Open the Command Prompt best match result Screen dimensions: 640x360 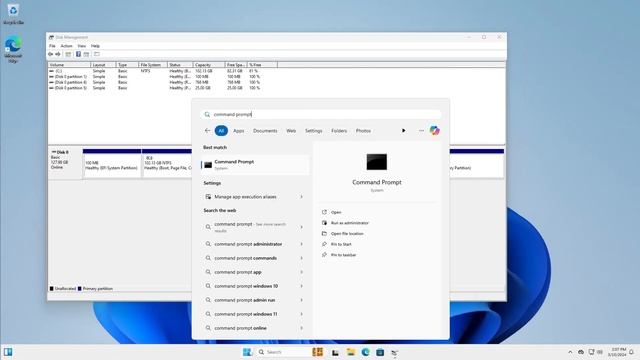[255, 165]
